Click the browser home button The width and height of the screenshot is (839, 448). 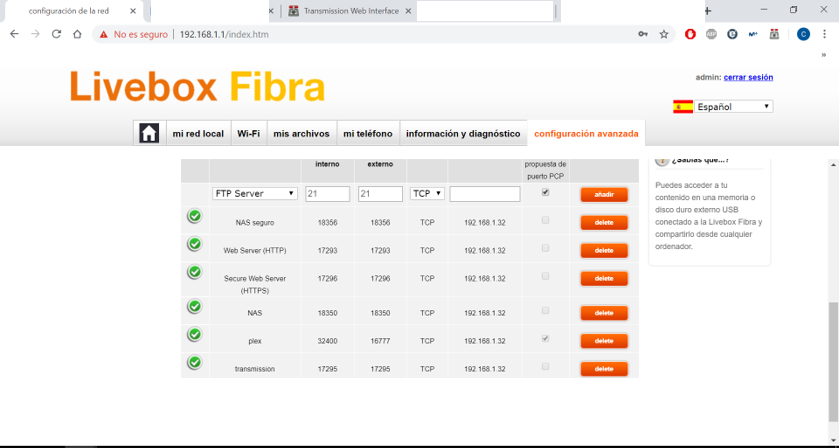[78, 34]
